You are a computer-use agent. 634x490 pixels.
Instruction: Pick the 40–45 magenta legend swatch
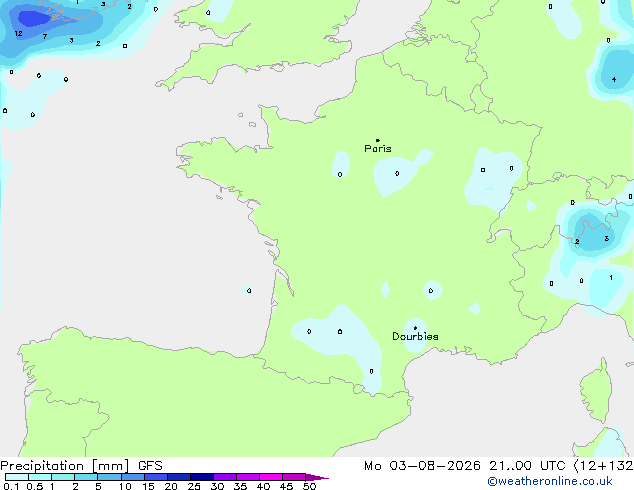(x=271, y=477)
